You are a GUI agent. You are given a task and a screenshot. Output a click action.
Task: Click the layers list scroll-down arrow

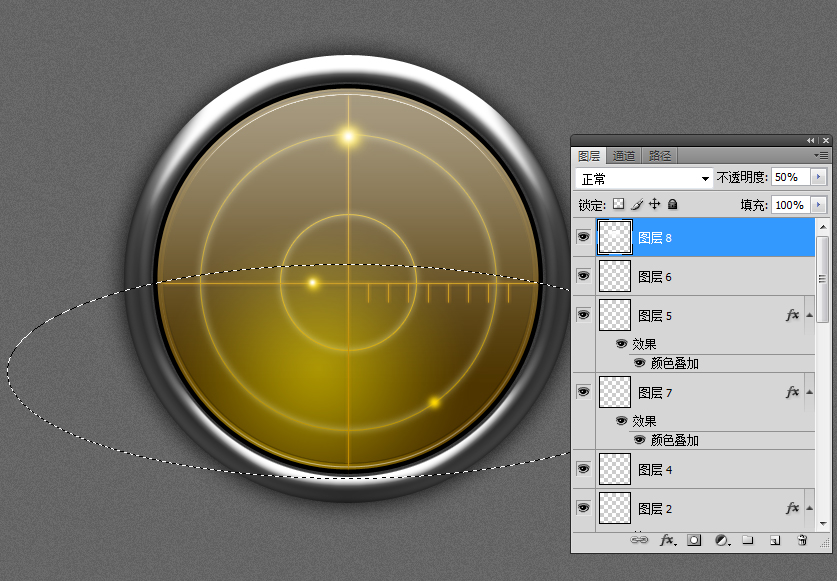[x=823, y=524]
